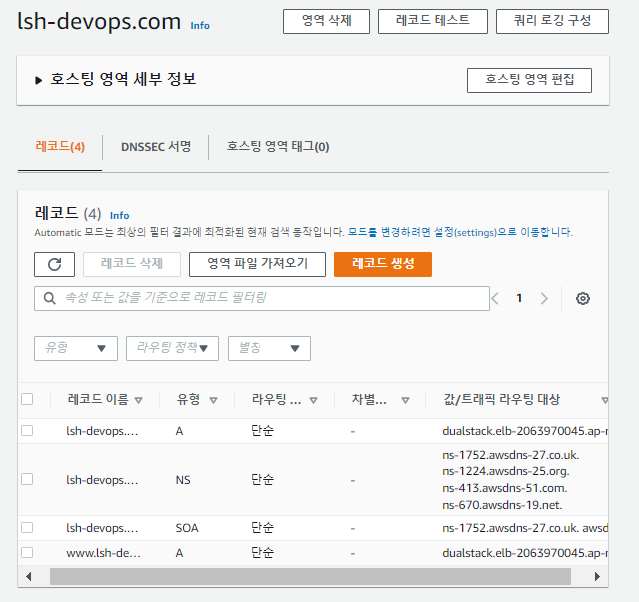Viewport: 639px width, 602px height.
Task: Click the ns-413.awsdns-51.com. value
Action: (505, 488)
